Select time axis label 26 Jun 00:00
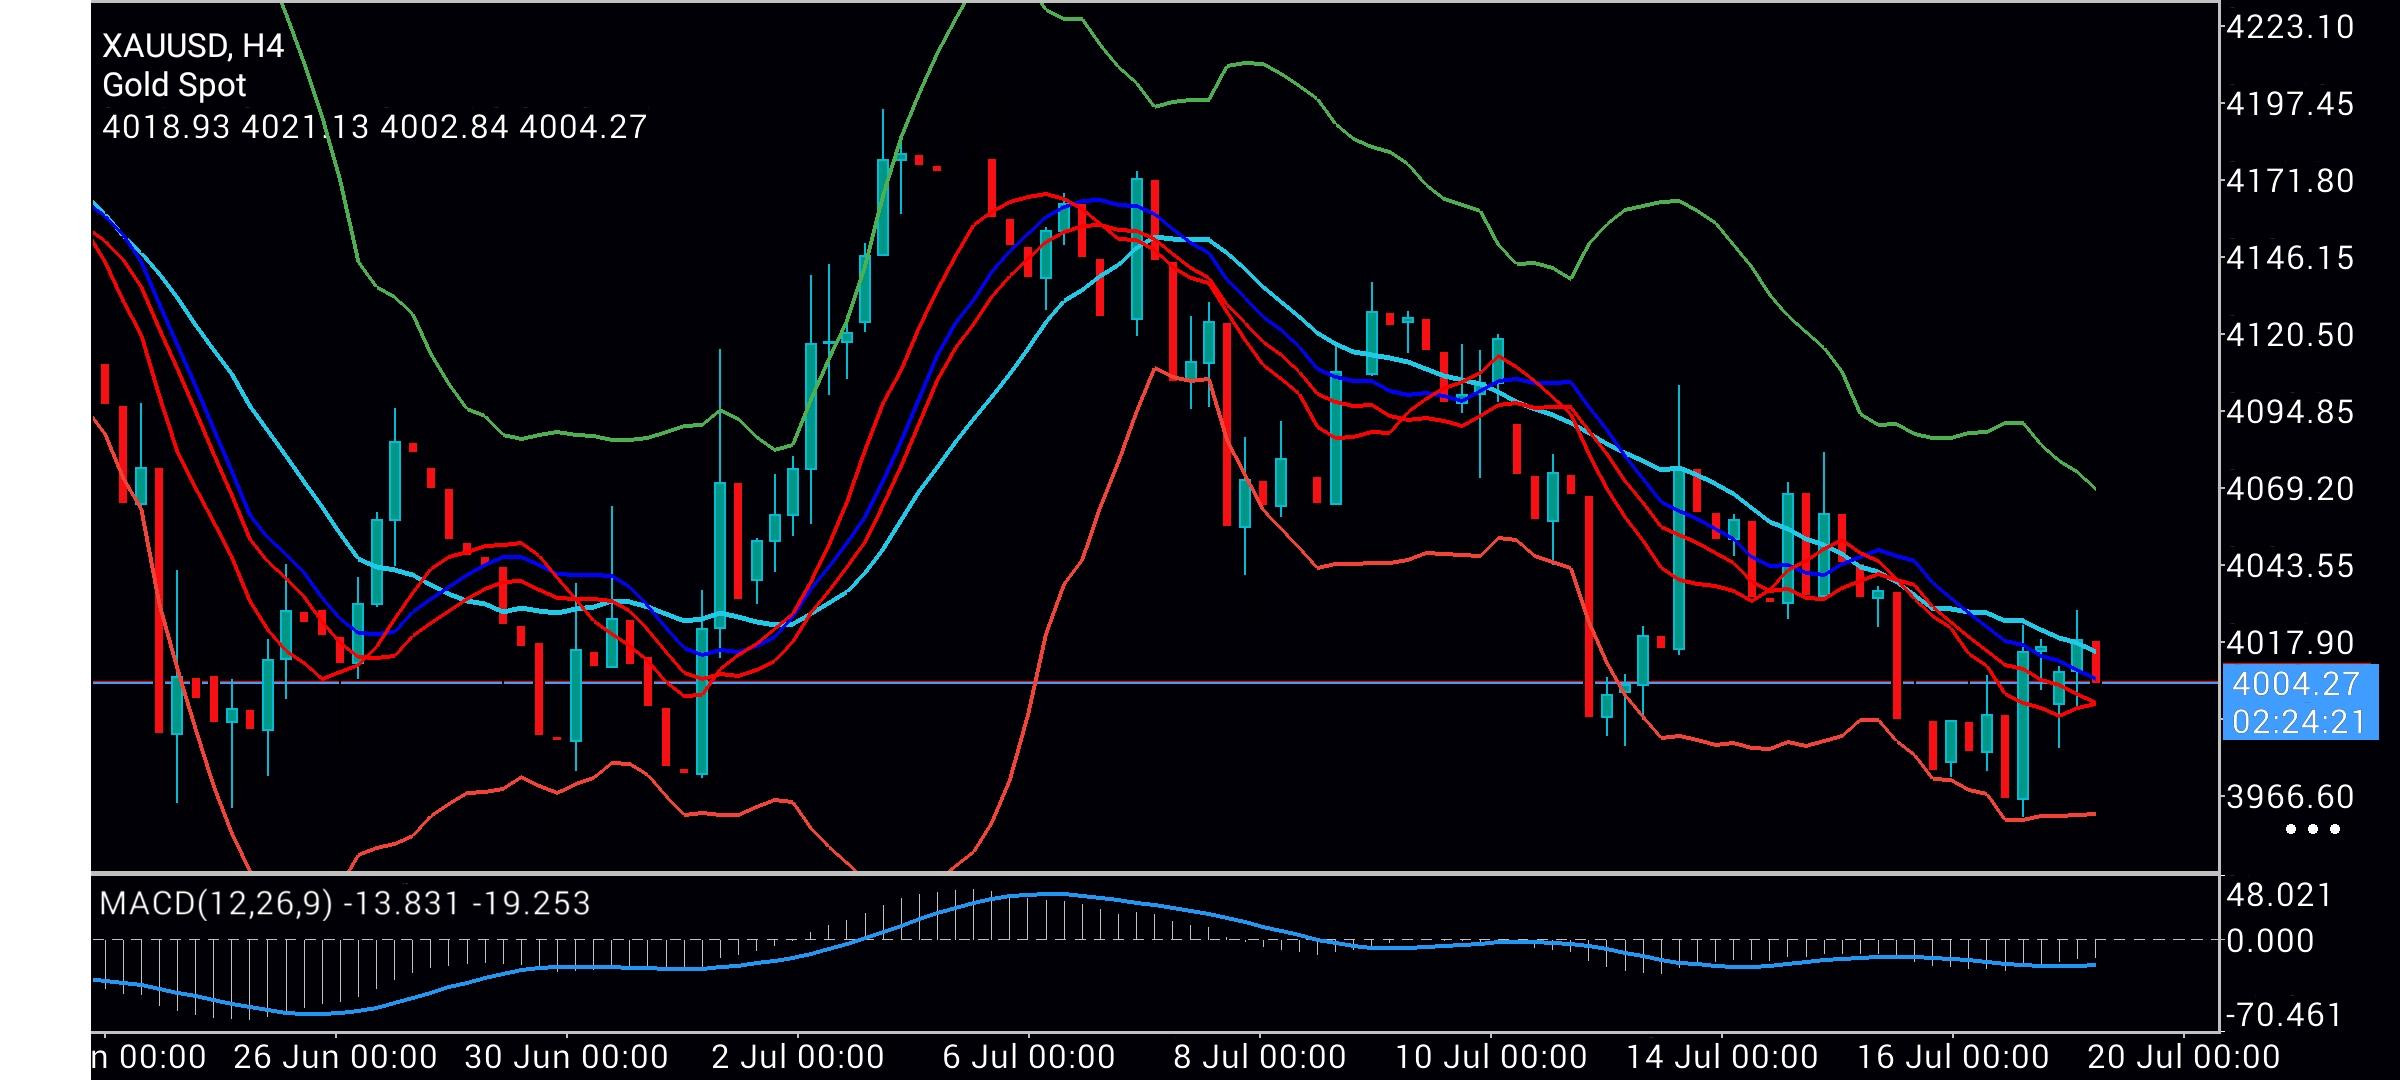This screenshot has height=1080, width=2400. point(335,1057)
